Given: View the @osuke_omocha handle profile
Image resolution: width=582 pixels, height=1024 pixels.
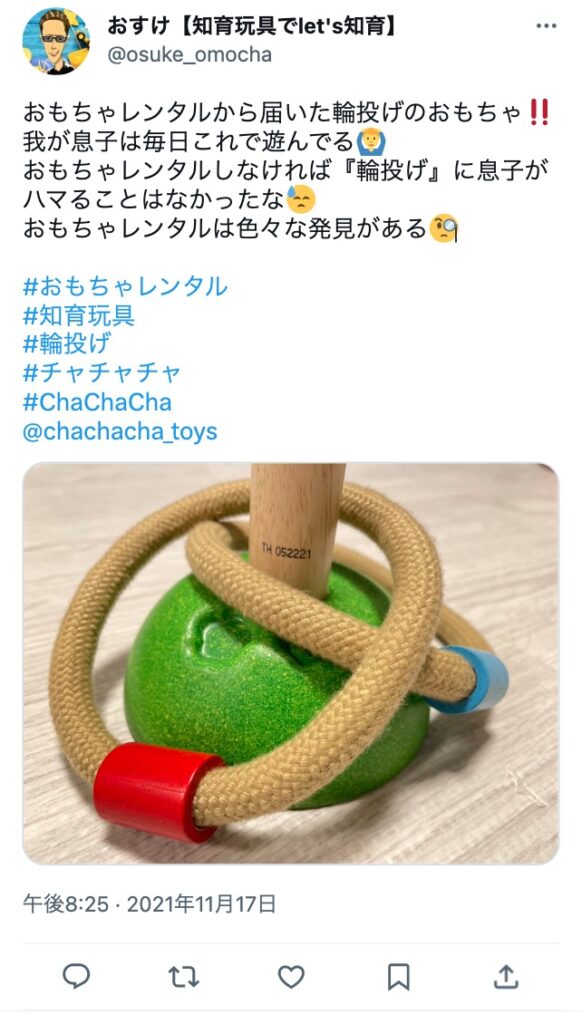Looking at the screenshot, I should (x=189, y=54).
